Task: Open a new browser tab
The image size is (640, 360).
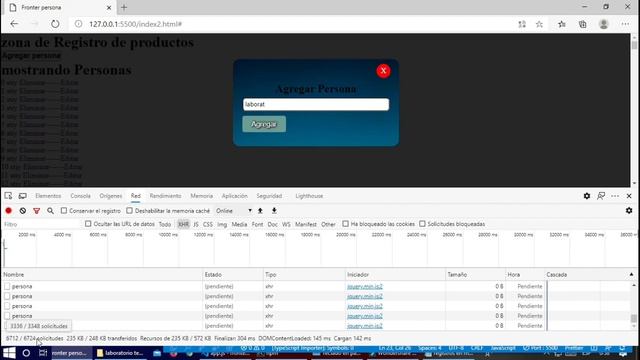Action: point(124,7)
